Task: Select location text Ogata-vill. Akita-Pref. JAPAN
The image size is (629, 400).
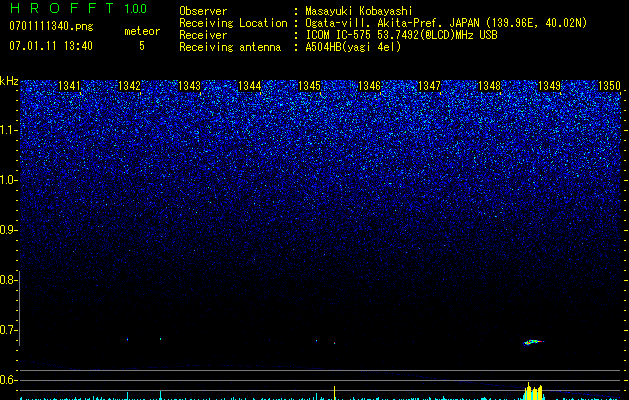Action: [x=393, y=23]
